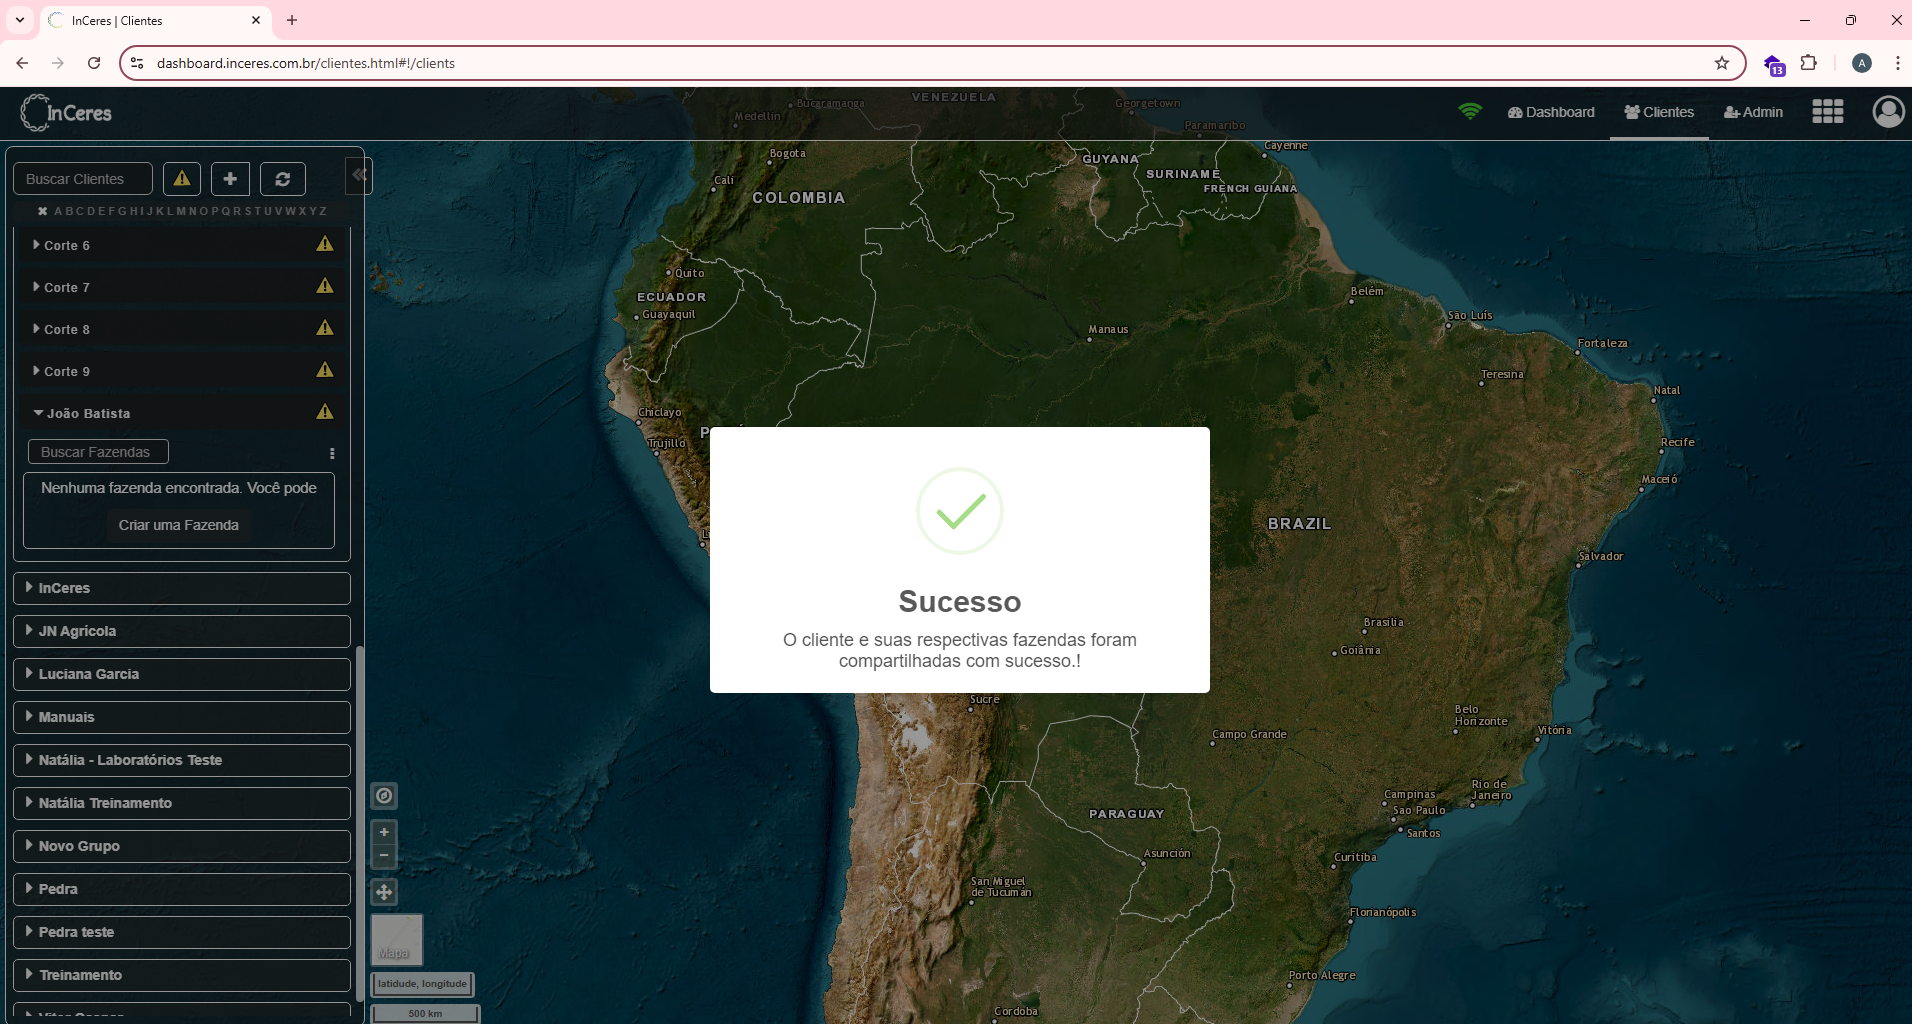Open the apps grid icon in the header
Screen dimensions: 1912x1024
point(1828,112)
